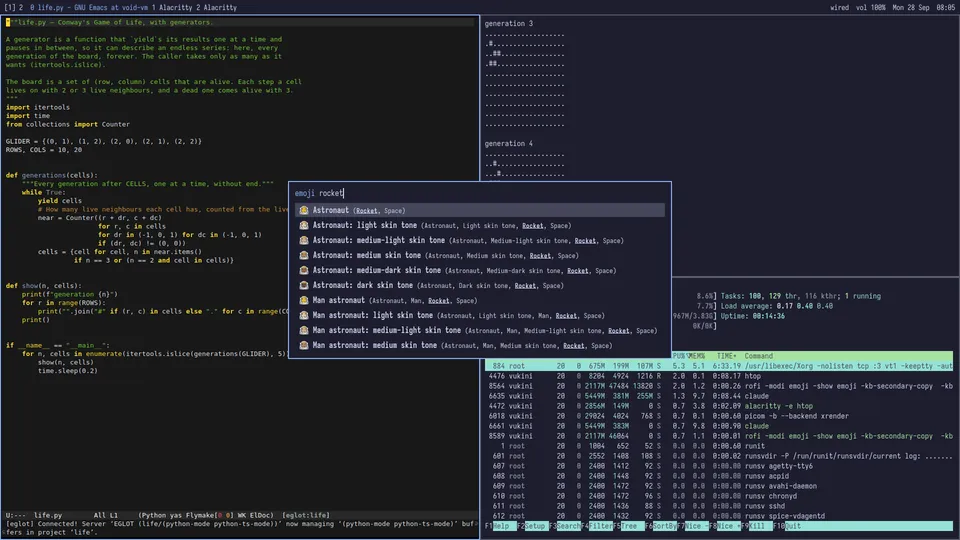Click the 'Mon 28 Sep' date in the bar
This screenshot has height=540, width=960.
[910, 7]
